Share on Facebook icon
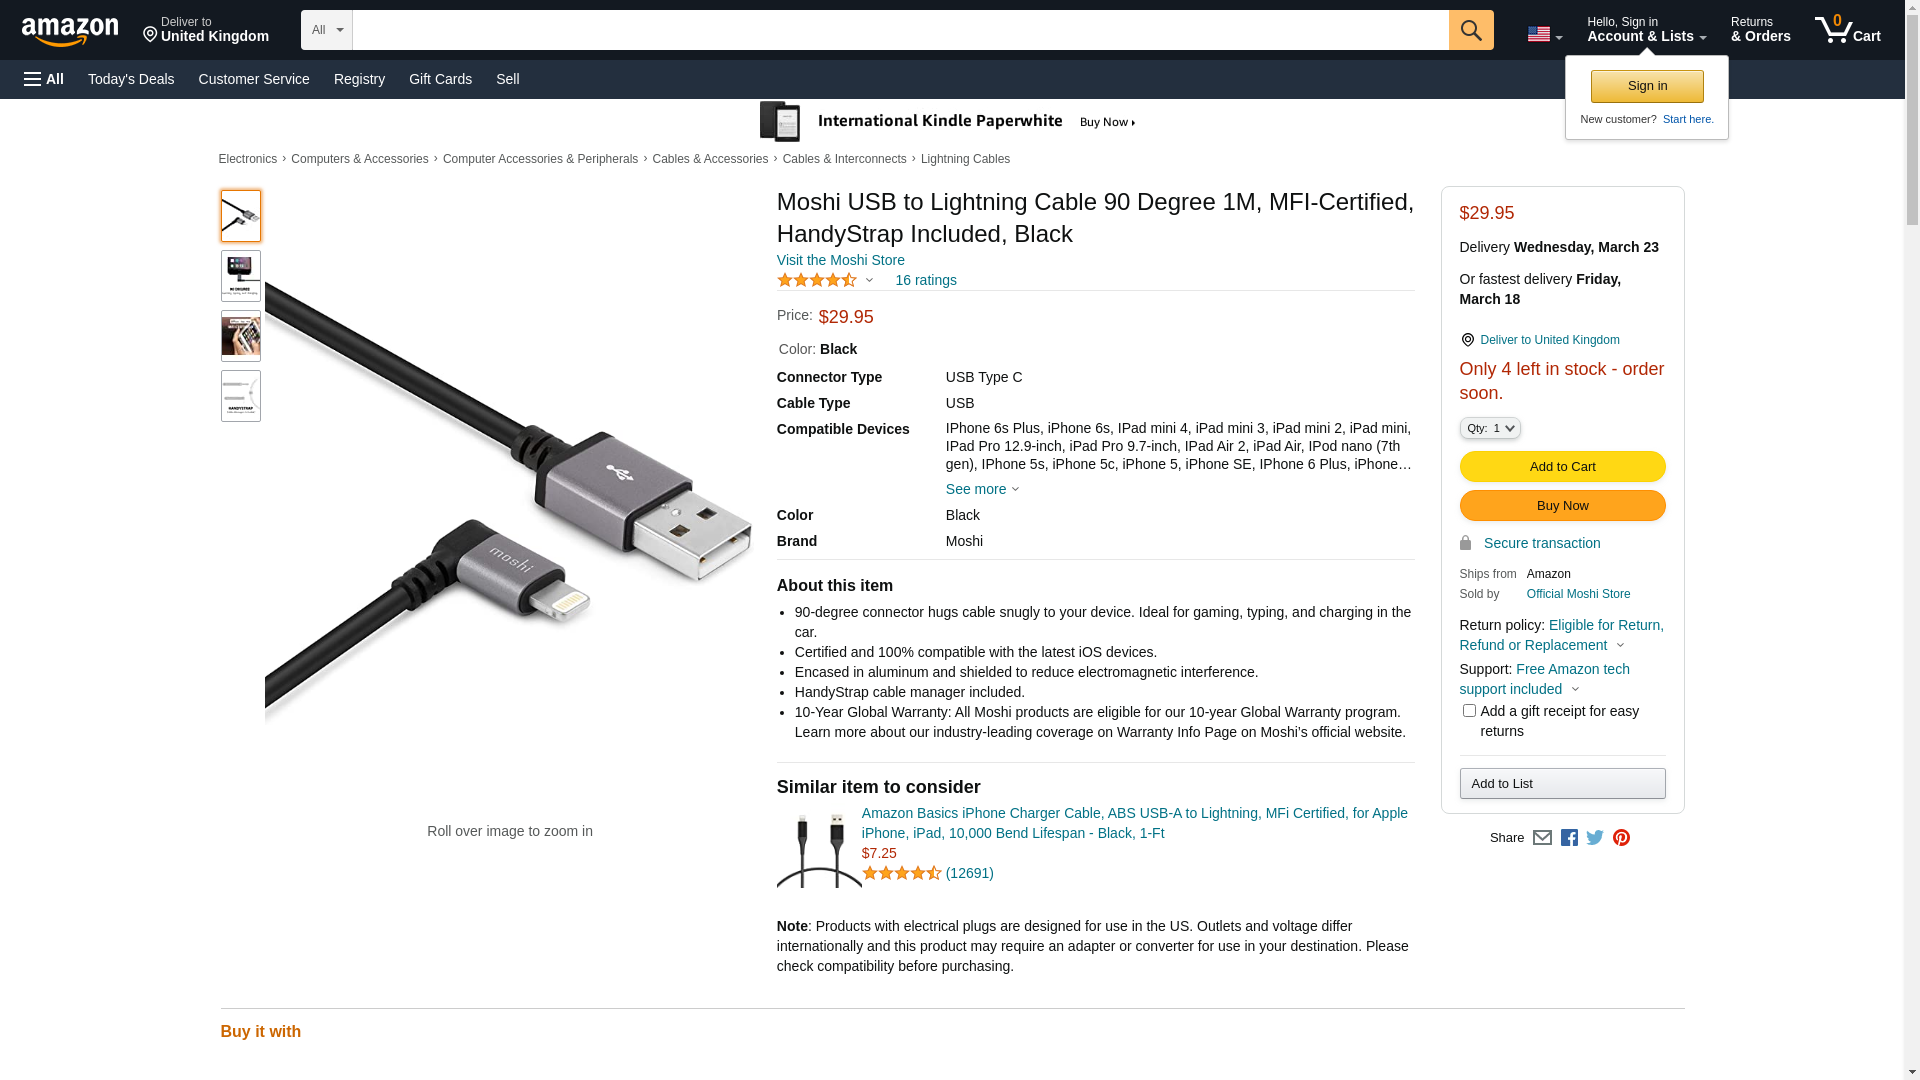The width and height of the screenshot is (1920, 1080). (1569, 838)
